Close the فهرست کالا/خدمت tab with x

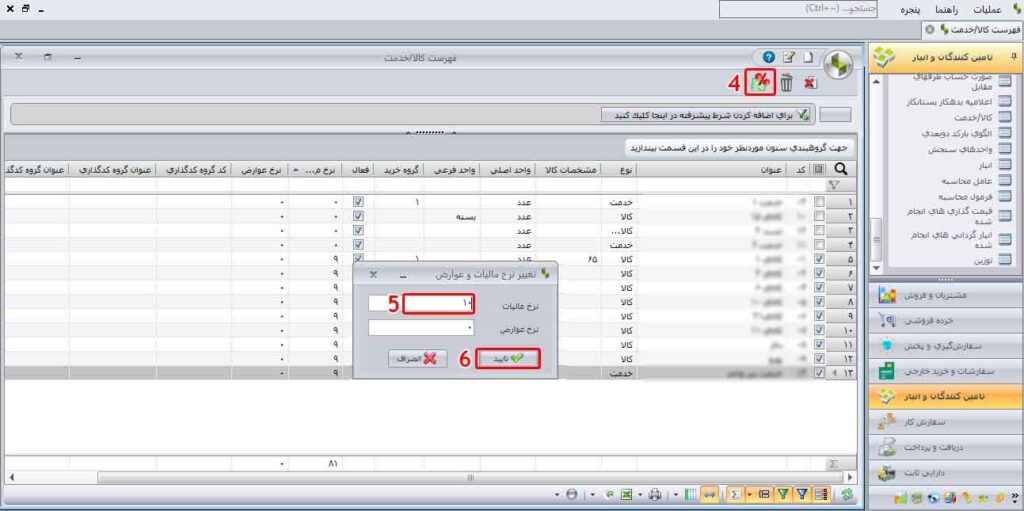(x=929, y=30)
